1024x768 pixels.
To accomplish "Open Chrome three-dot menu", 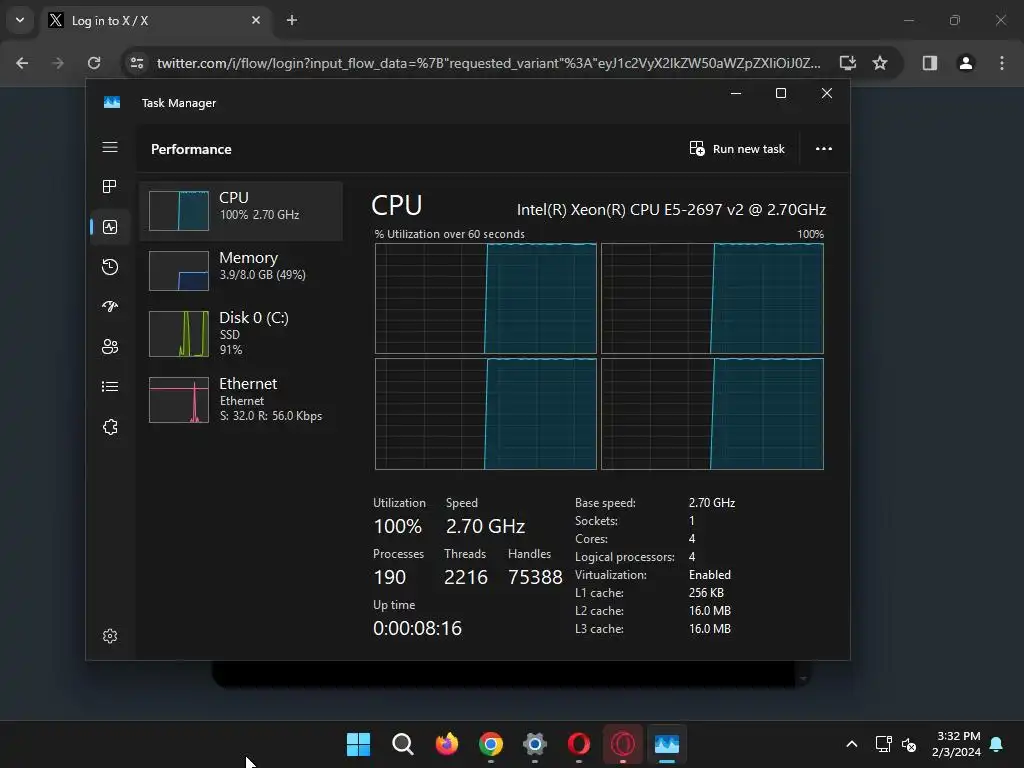I will coord(1001,63).
